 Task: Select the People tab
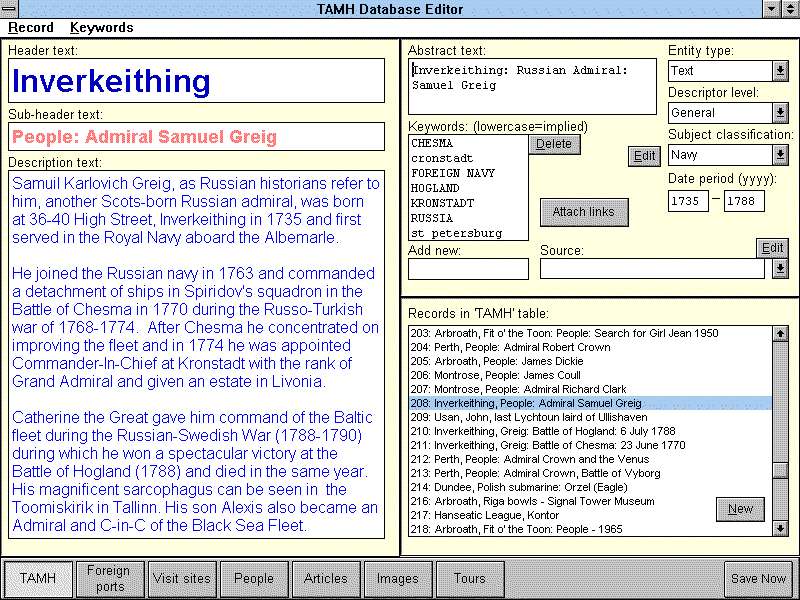pyautogui.click(x=254, y=579)
